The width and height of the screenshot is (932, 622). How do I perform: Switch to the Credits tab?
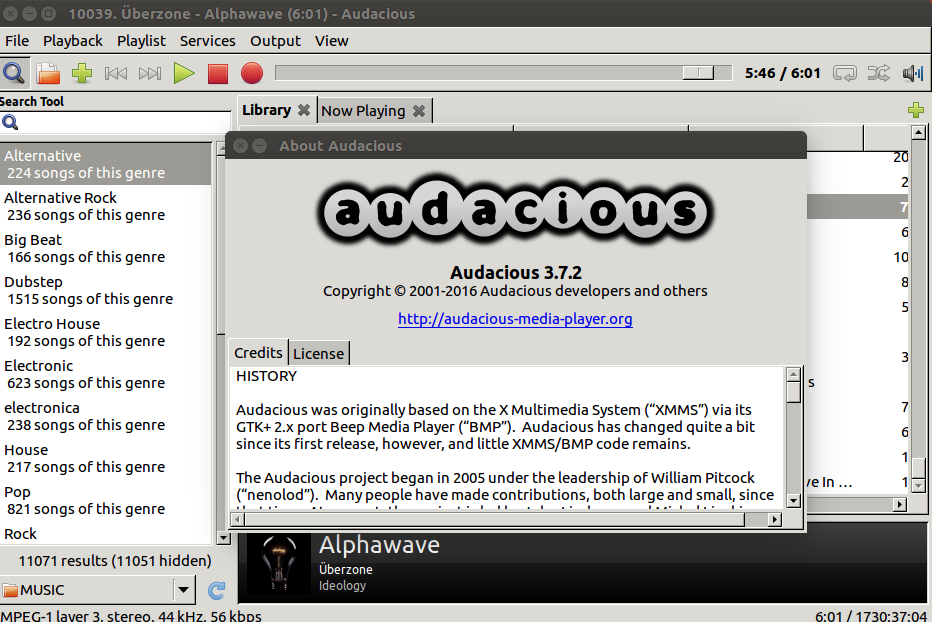pyautogui.click(x=258, y=353)
